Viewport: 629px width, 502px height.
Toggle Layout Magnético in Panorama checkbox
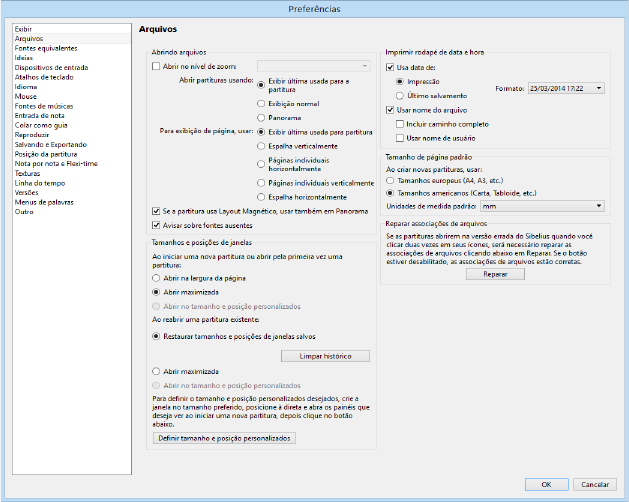coord(156,211)
